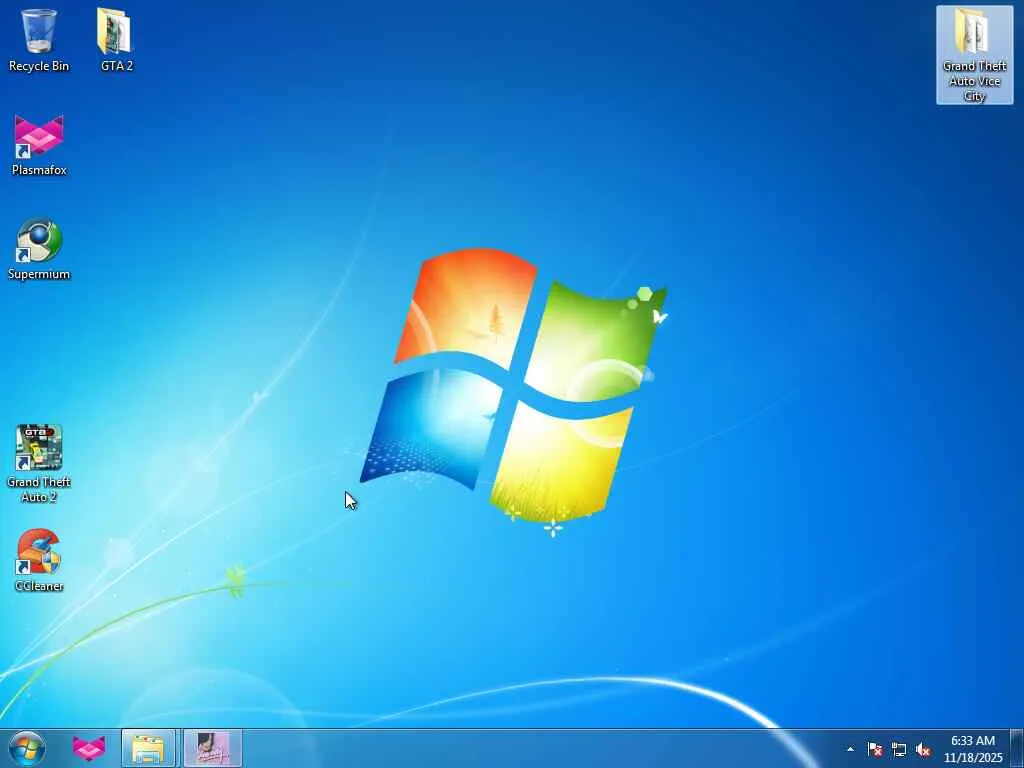Select the Supermium browser shortcut
1024x768 pixels.
(x=39, y=249)
